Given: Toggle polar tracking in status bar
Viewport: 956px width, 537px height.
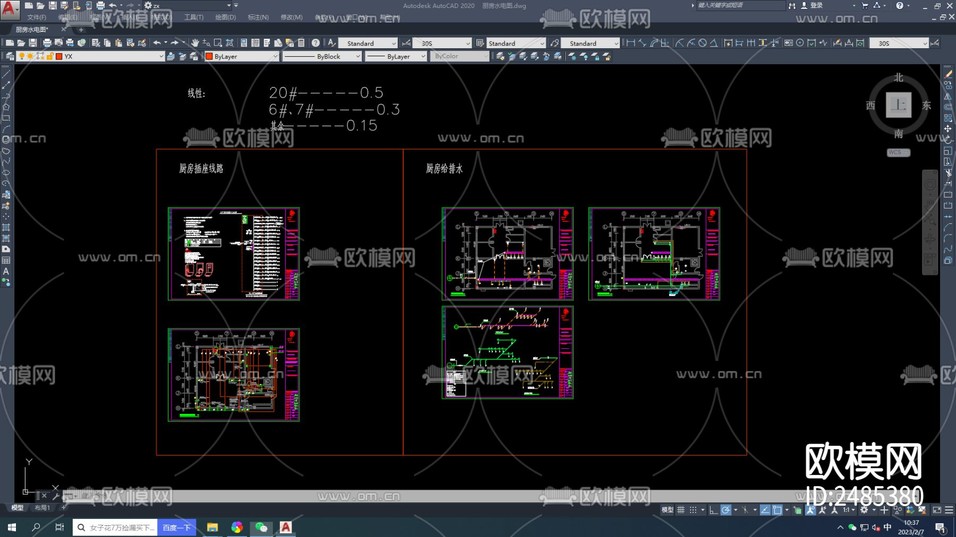Looking at the screenshot, I should (726, 510).
